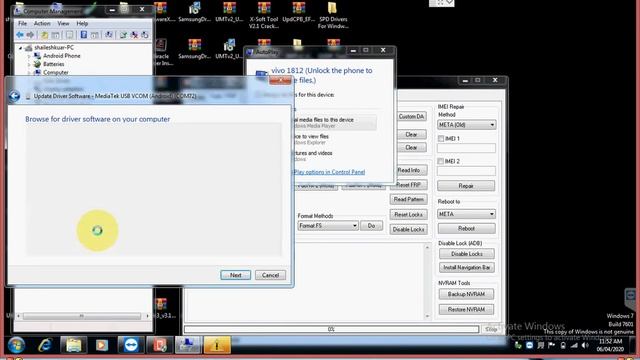This screenshot has height=360, width=640.
Task: Enable the IMEI 2 checkbox
Action: point(441,161)
